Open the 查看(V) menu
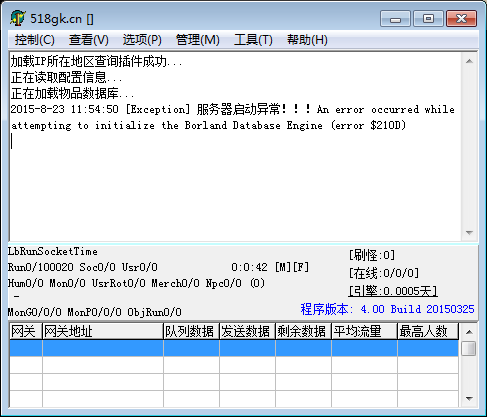The image size is (487, 417). click(x=89, y=40)
